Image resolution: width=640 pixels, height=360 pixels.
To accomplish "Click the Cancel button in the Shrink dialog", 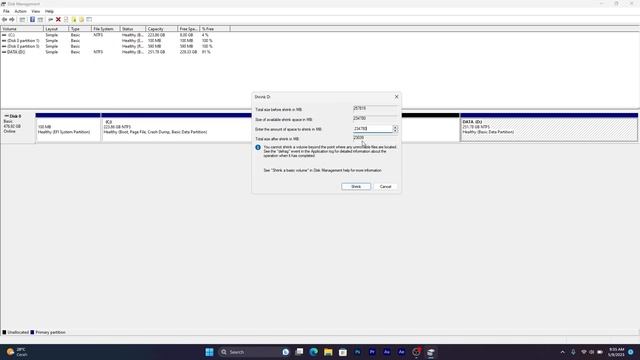I will 385,187.
